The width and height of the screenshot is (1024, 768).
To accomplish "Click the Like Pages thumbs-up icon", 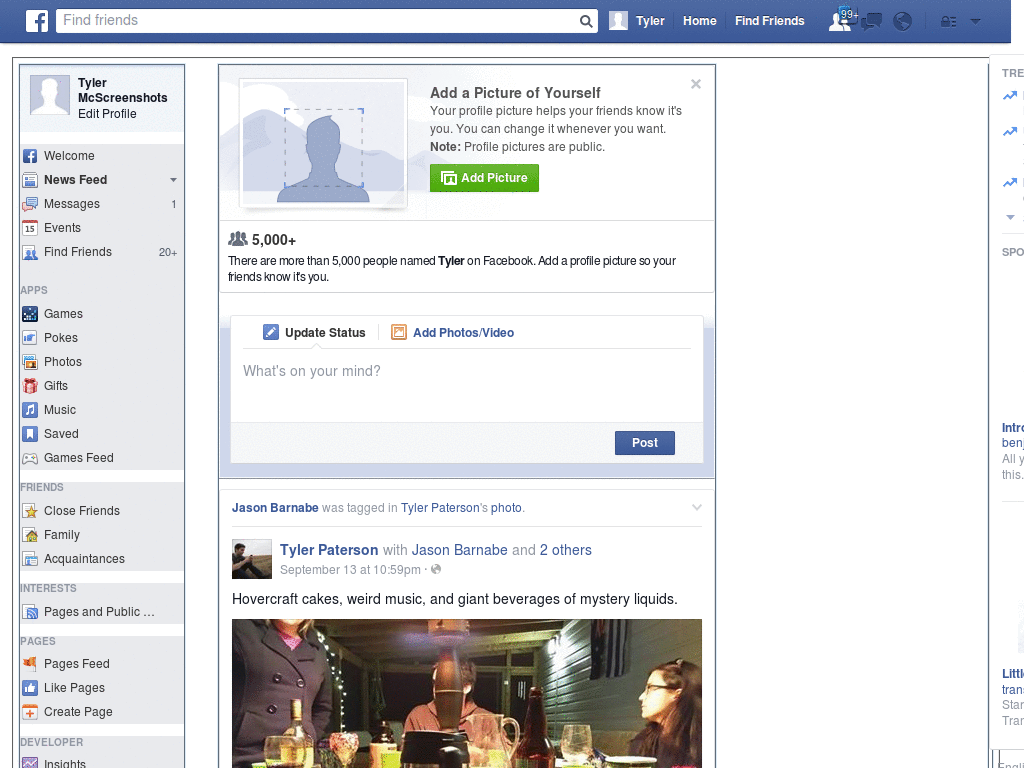I will tap(30, 688).
